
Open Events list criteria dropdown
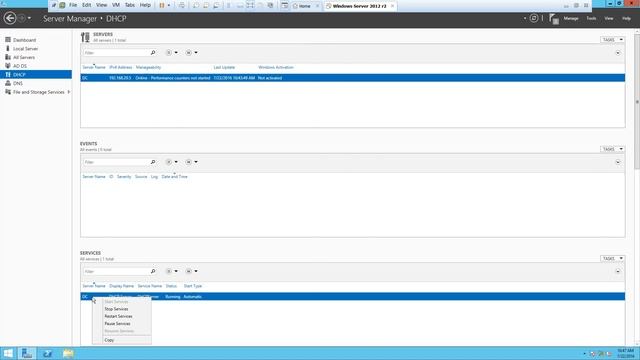(x=171, y=162)
